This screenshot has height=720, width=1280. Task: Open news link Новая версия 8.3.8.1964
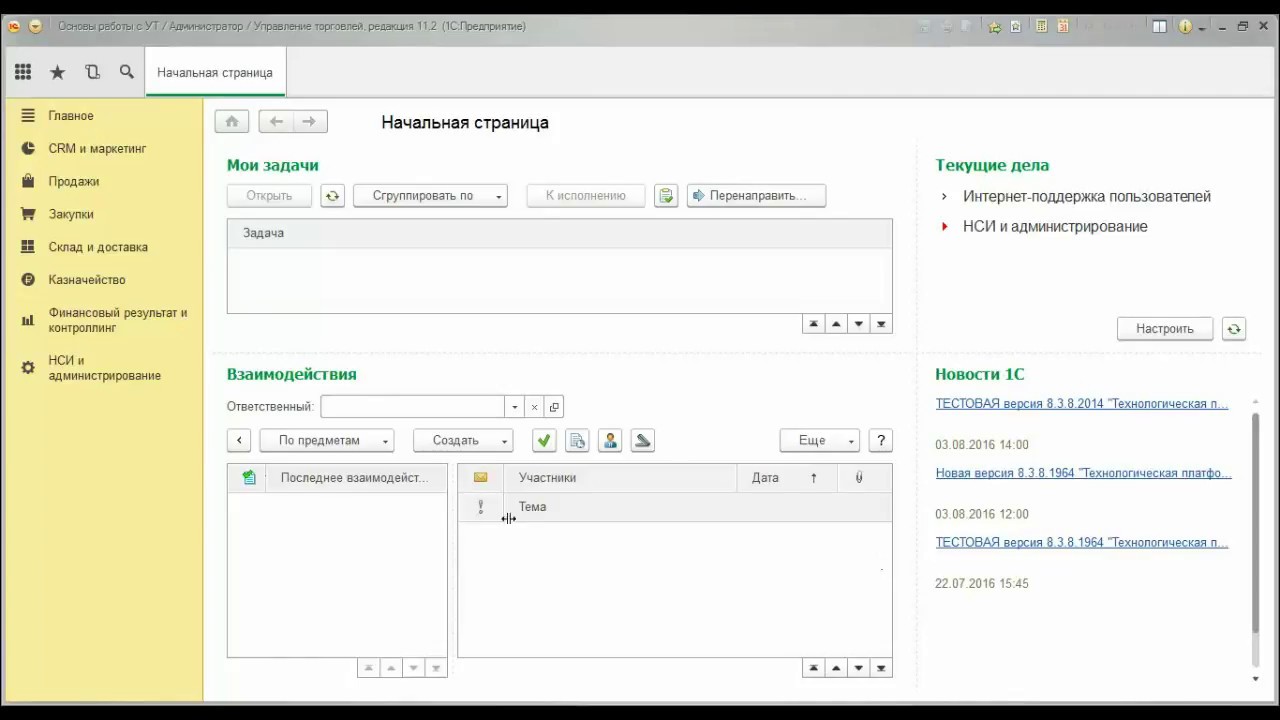(x=1084, y=473)
